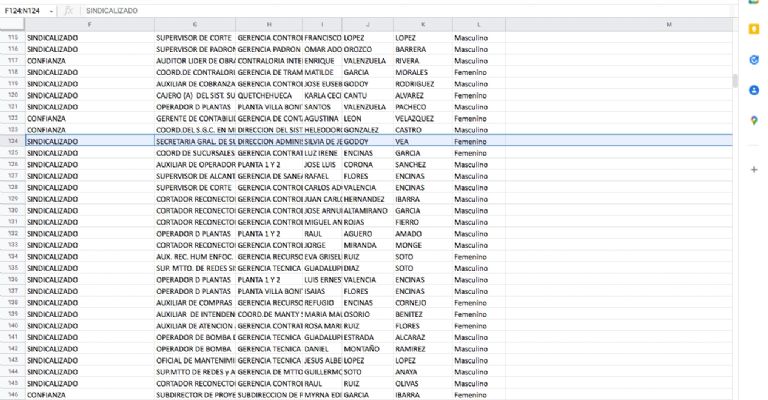Viewport: 768px width, 400px height.
Task: Select row 146 header
Action: (x=13, y=395)
